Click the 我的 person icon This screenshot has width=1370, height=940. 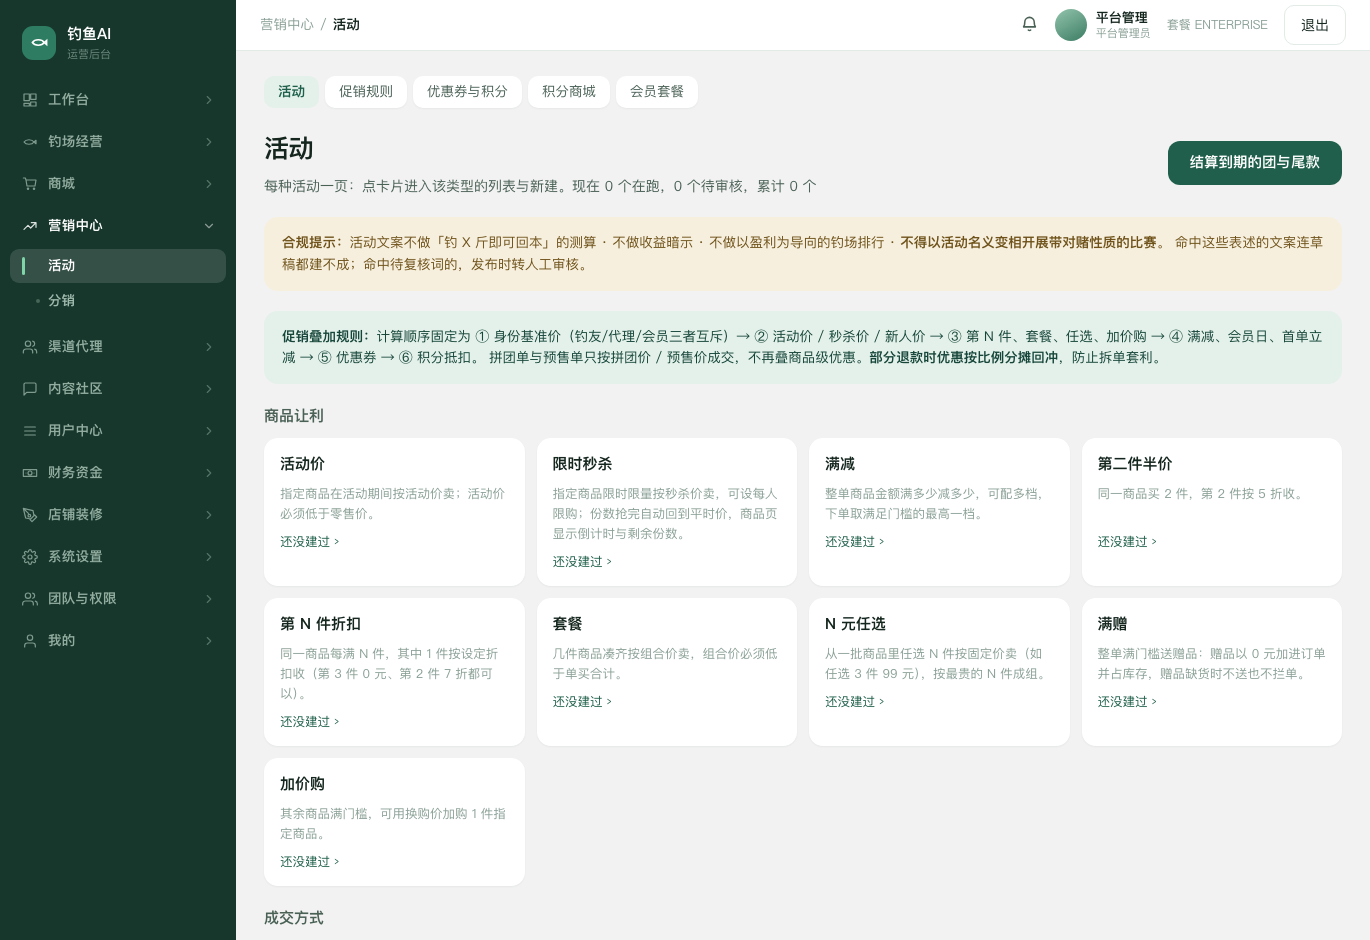pyautogui.click(x=30, y=641)
